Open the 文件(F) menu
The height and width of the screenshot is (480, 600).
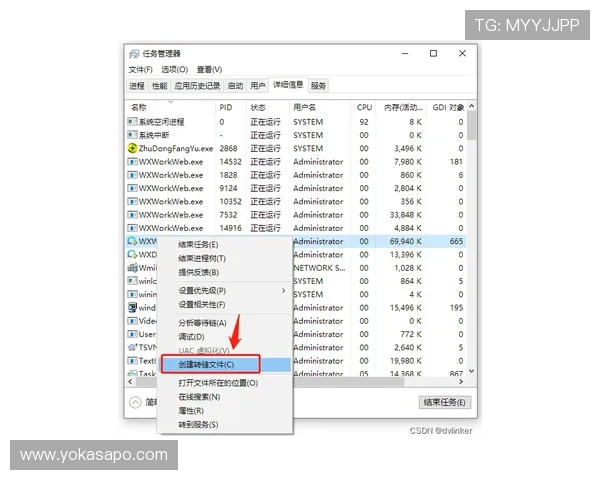pos(140,70)
